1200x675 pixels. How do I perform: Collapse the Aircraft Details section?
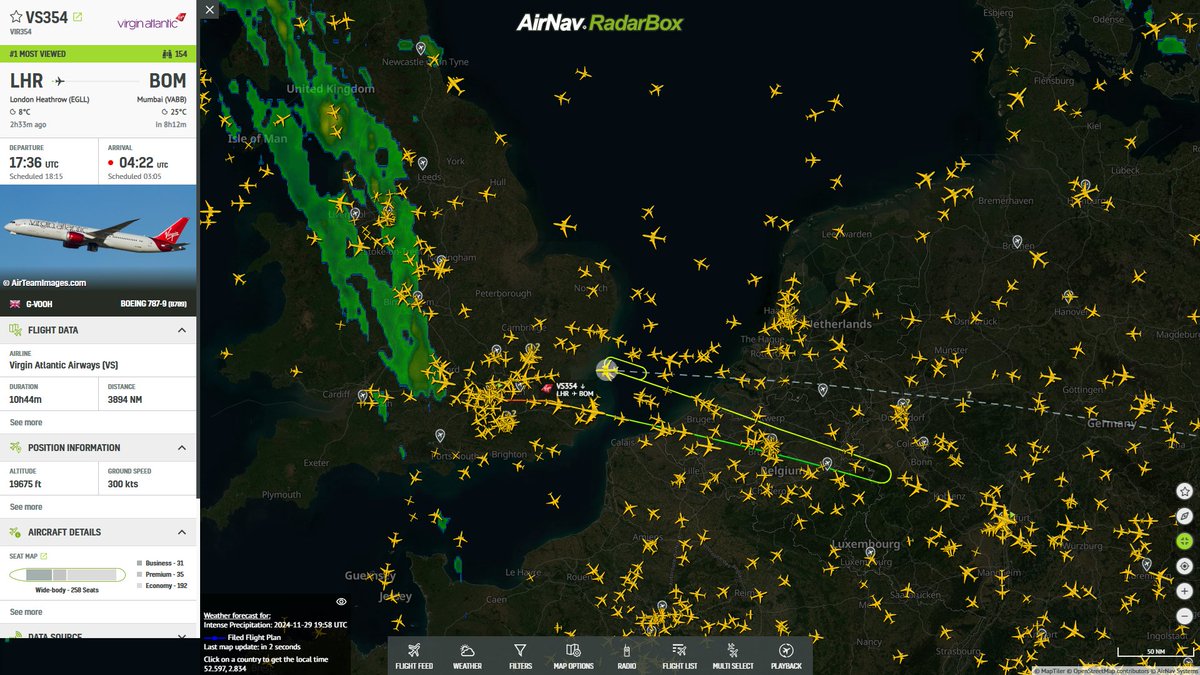tap(181, 532)
